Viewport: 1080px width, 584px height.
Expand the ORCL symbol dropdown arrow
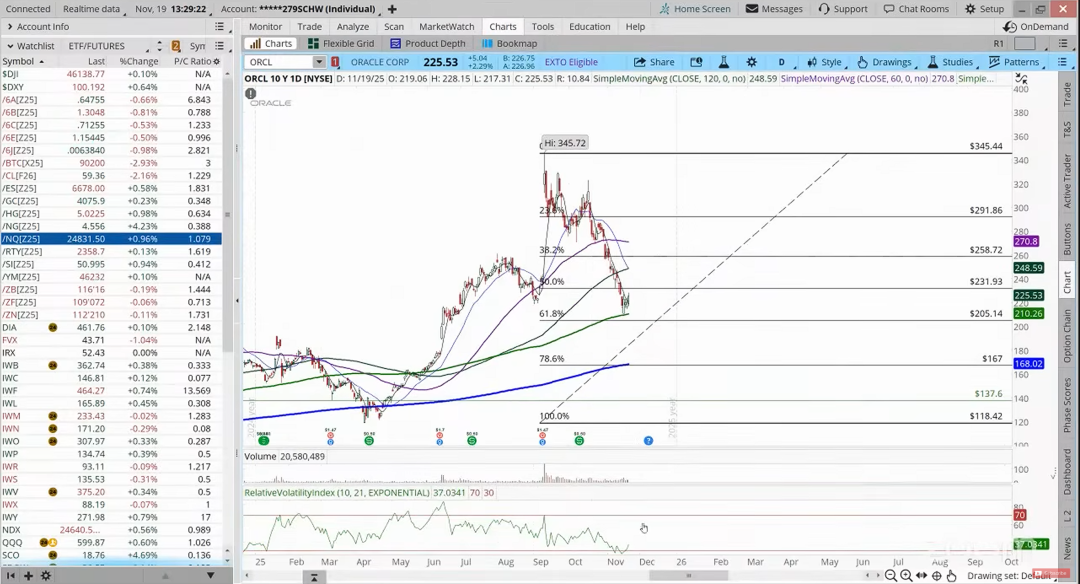tap(319, 62)
